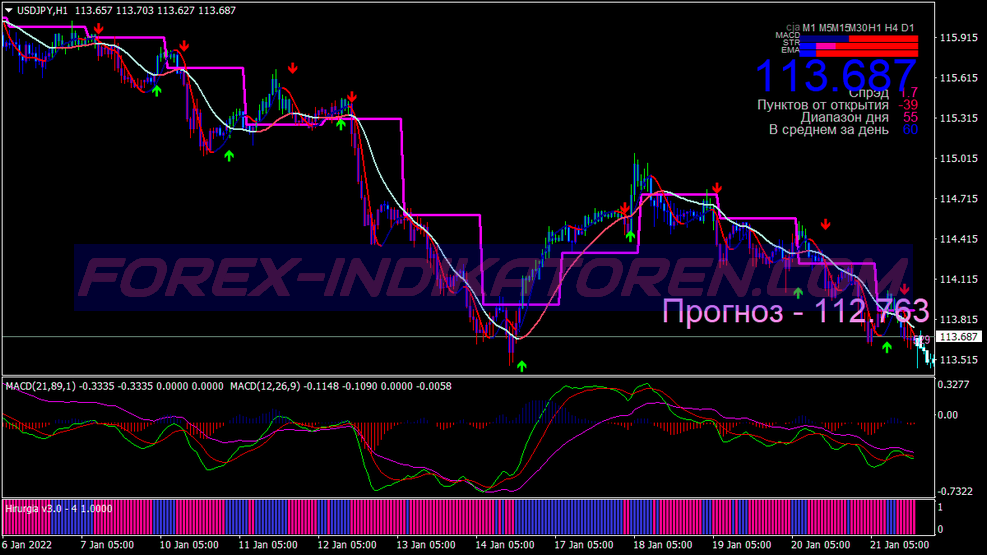Viewport: 987px width, 555px height.
Task: Click the 113.515 price axis label
Action: click(958, 360)
